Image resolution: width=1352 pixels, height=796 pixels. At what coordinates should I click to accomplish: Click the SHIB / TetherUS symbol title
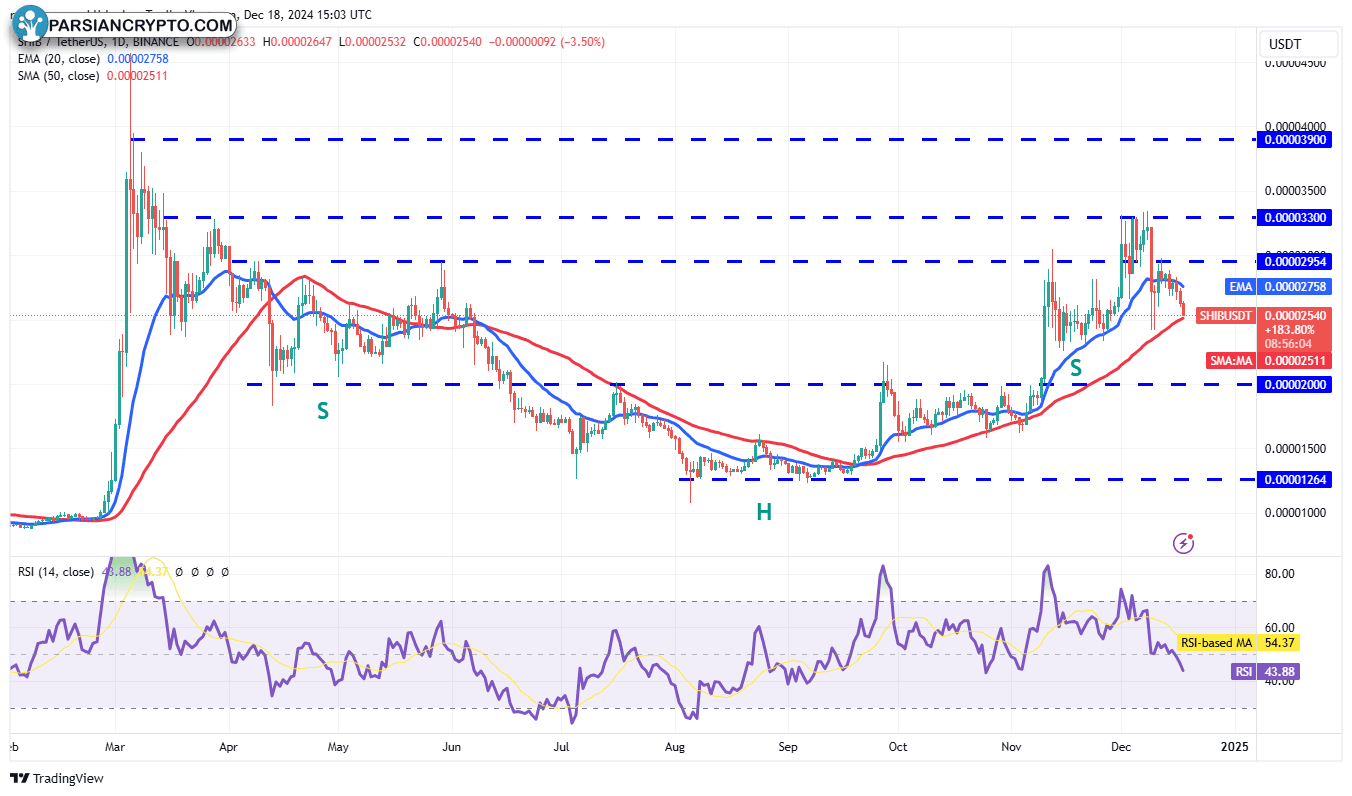click(x=59, y=42)
